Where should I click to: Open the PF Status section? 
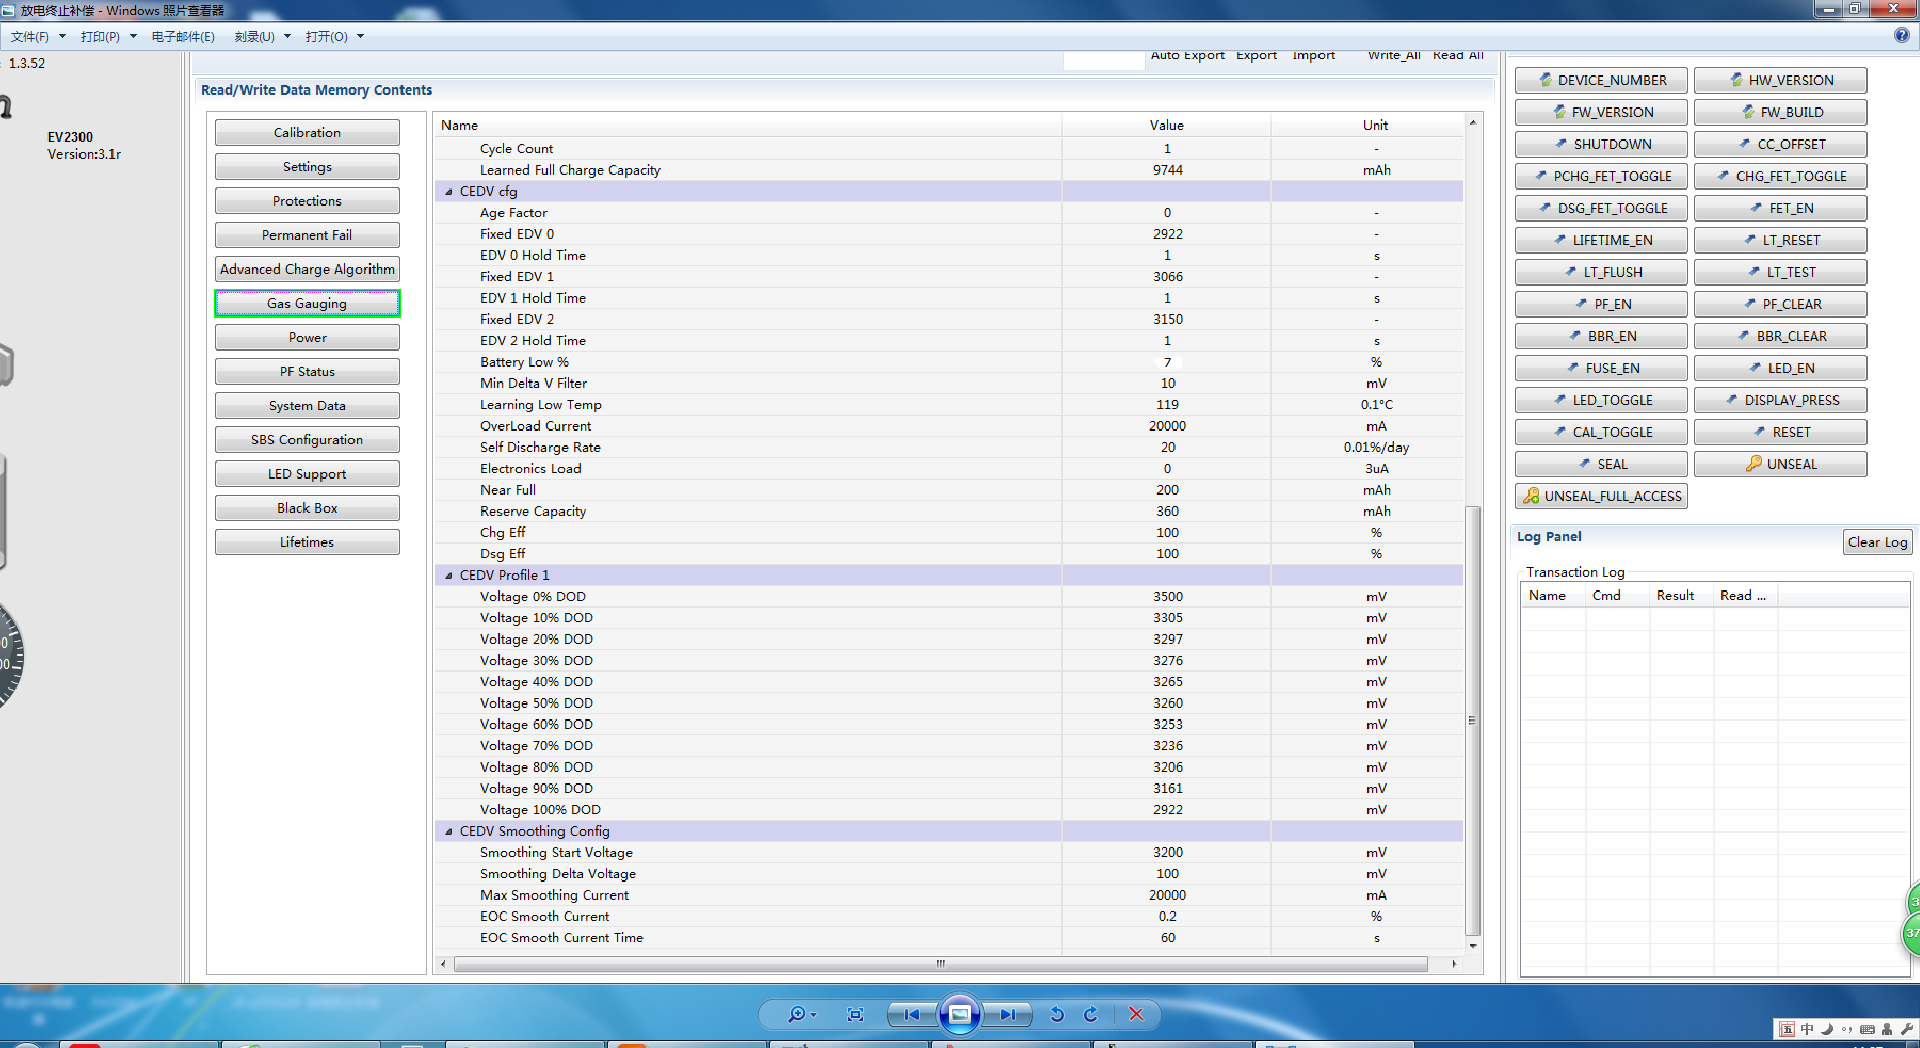tap(307, 372)
